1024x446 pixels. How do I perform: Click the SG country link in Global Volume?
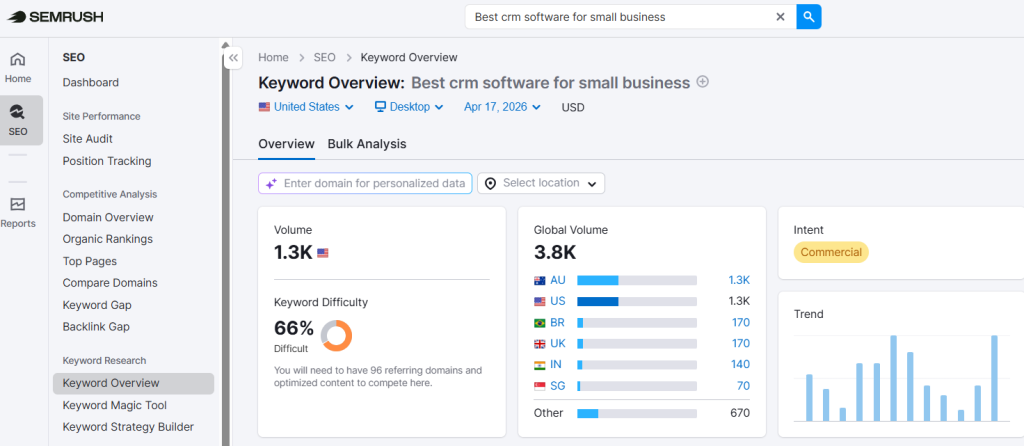558,386
